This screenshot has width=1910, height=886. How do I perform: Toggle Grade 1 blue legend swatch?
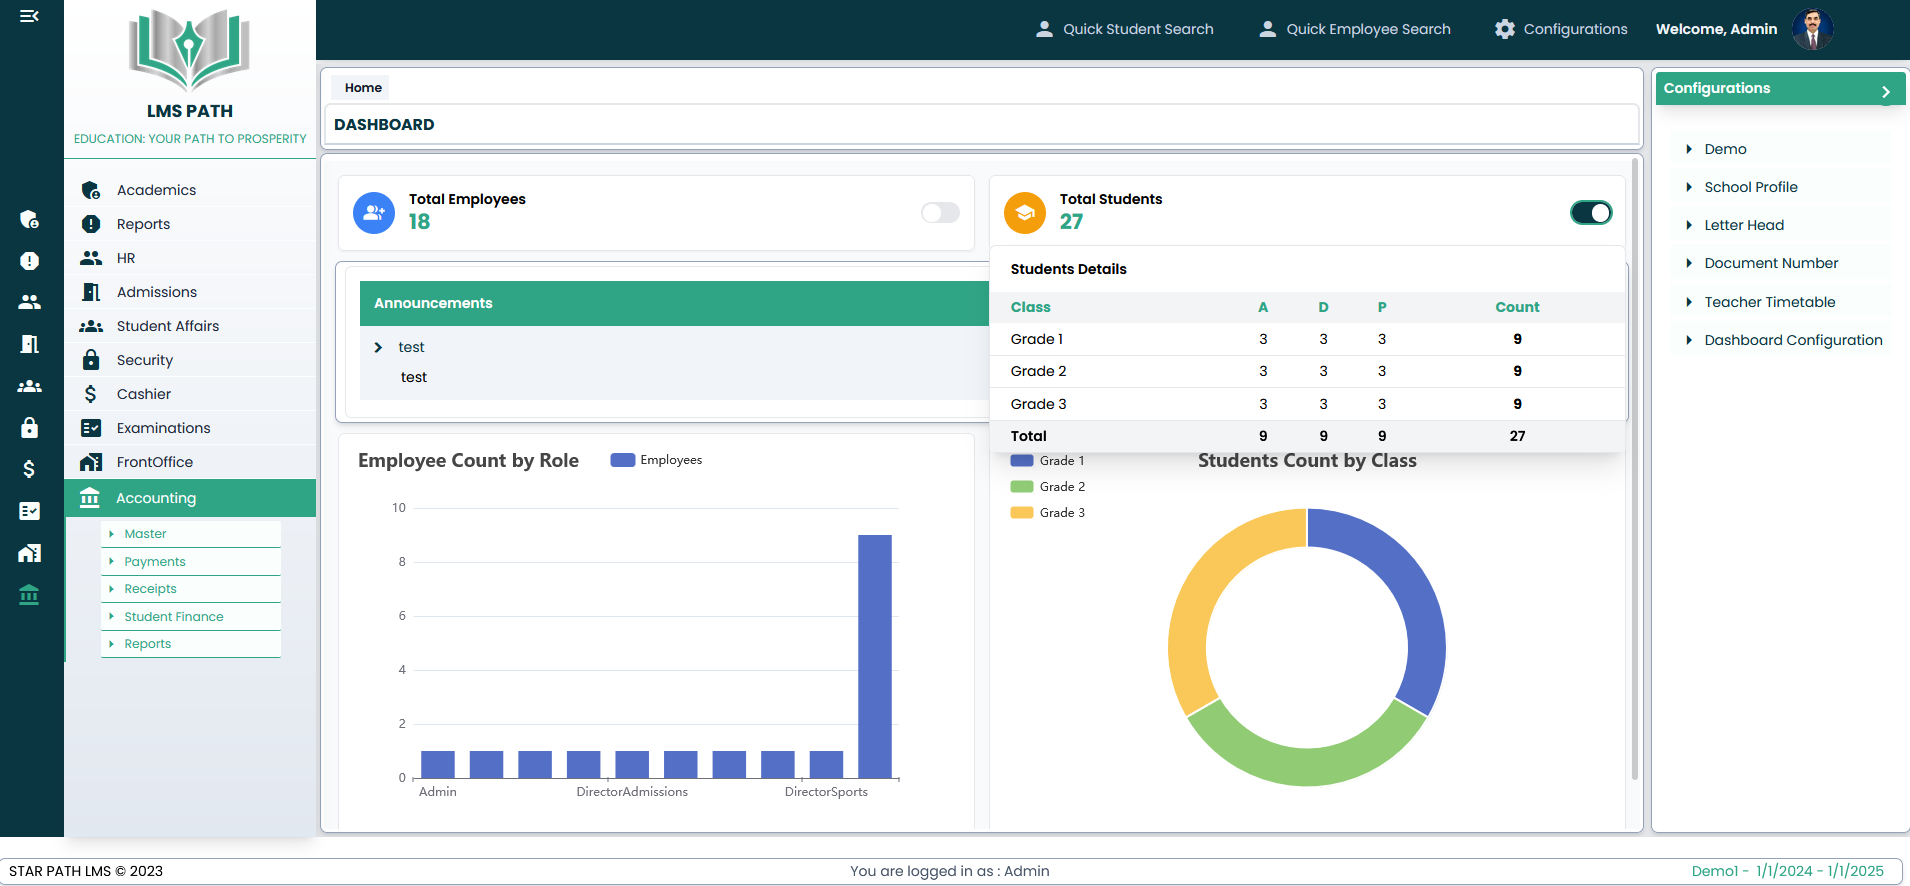1022,461
